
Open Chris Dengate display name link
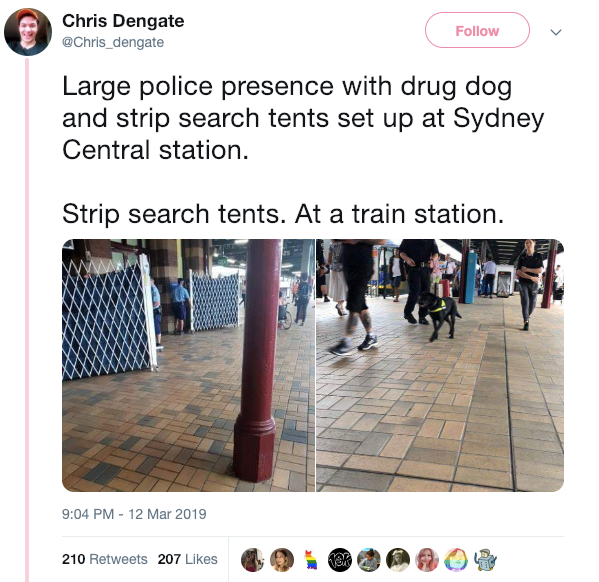tap(123, 21)
